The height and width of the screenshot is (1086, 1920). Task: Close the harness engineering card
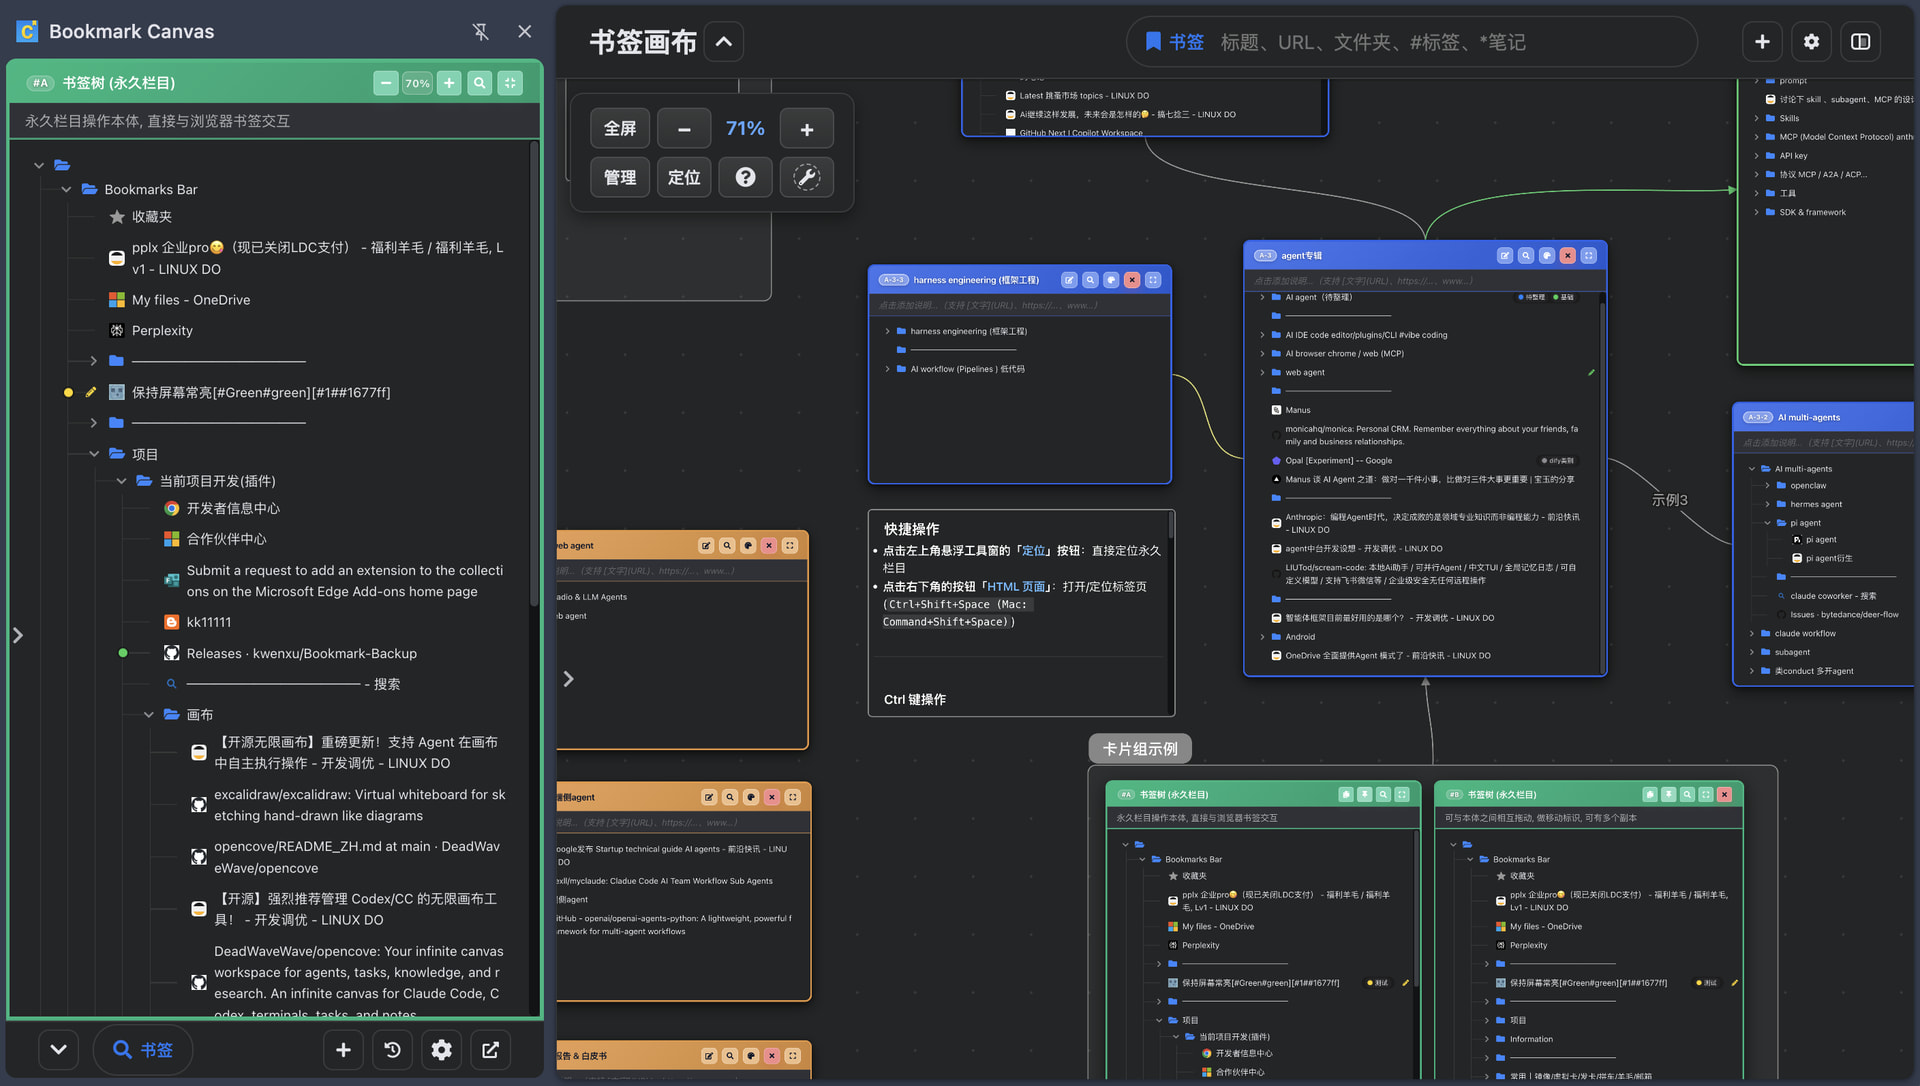pyautogui.click(x=1132, y=280)
